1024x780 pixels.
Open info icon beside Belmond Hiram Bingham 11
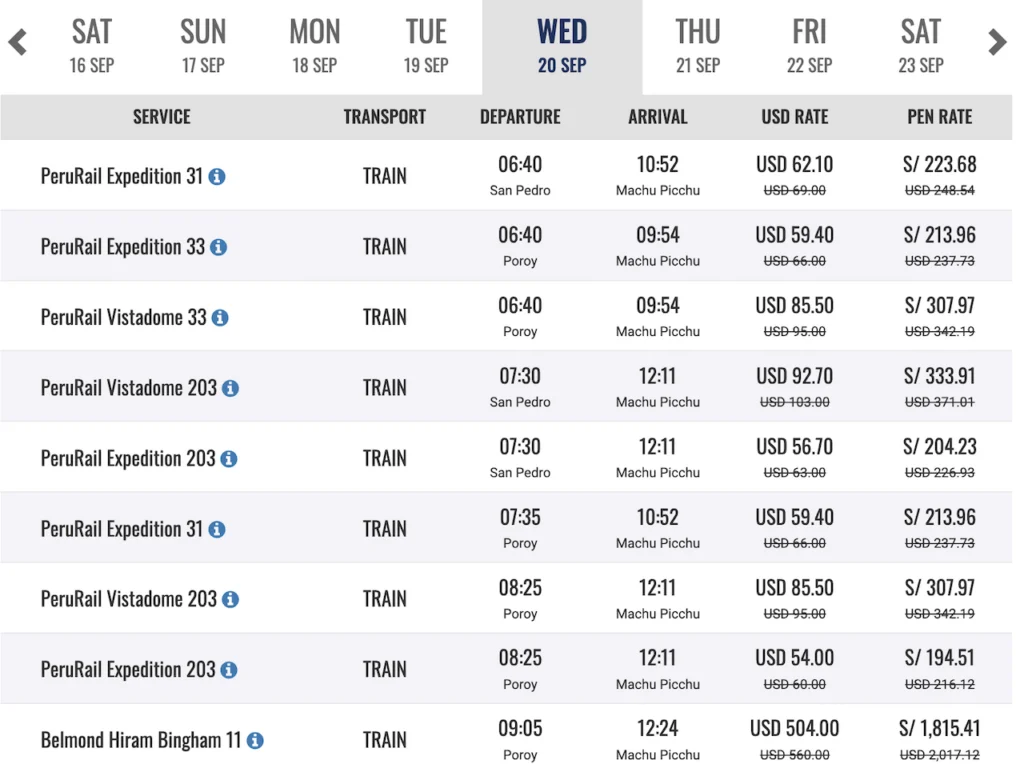click(x=255, y=740)
